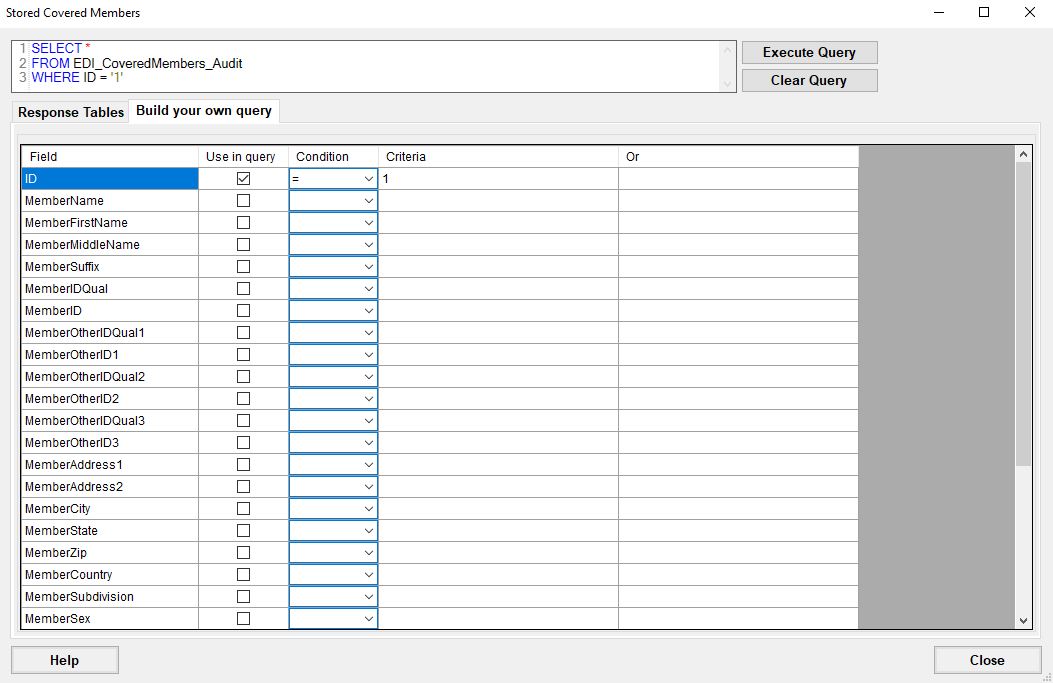Open the Condition dropdown for MemberName
1053x683 pixels.
(369, 201)
